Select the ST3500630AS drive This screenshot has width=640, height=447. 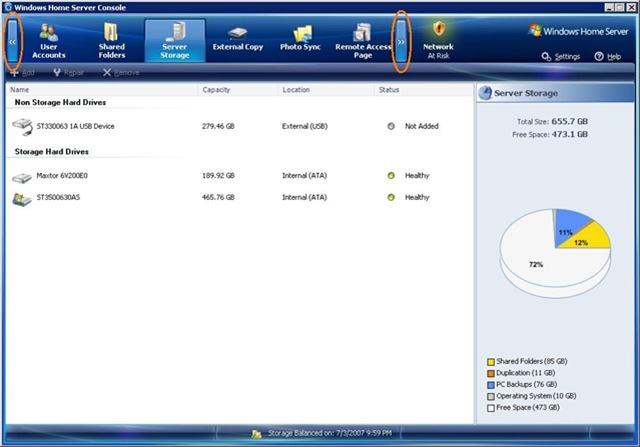(x=240, y=198)
